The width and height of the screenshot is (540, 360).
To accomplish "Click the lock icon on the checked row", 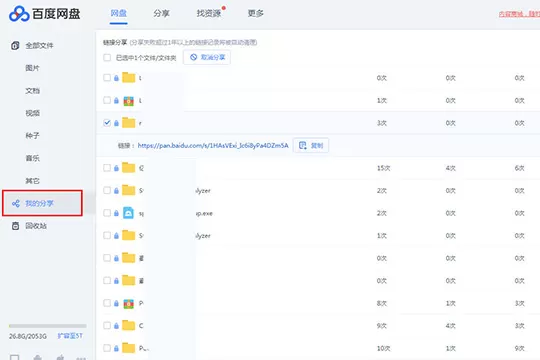I will (x=116, y=123).
